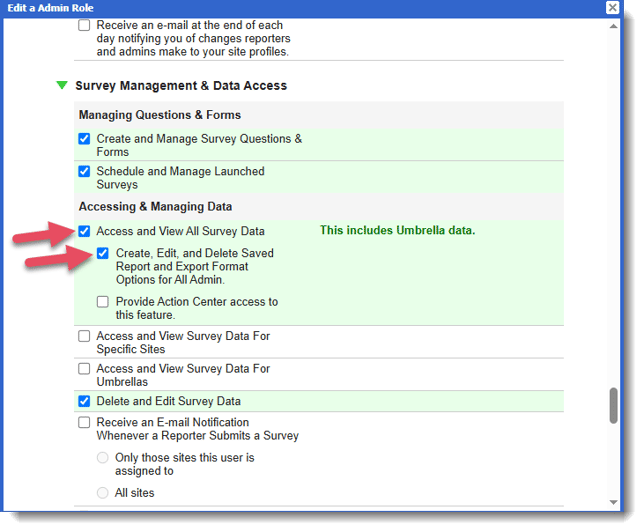
Task: Click the vertical scrollbar thumb
Action: [613, 406]
